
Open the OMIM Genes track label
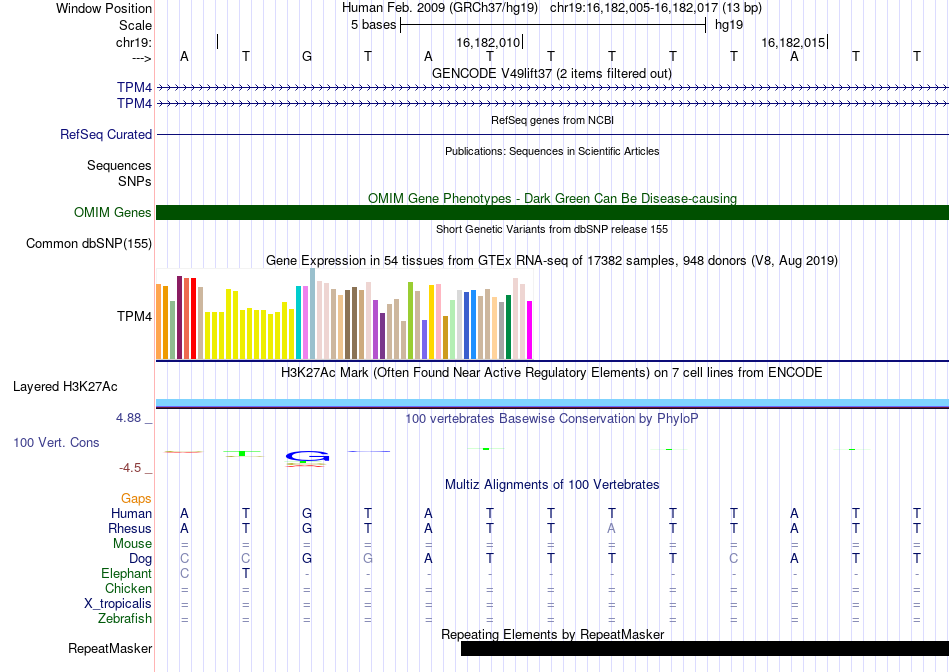click(112, 212)
